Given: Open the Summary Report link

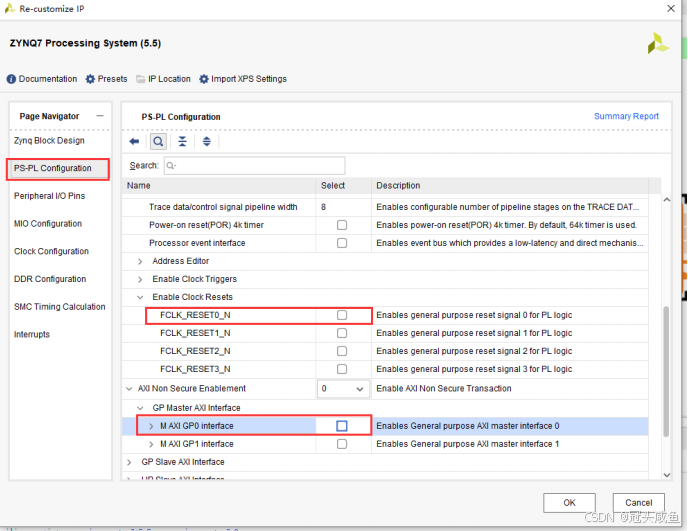Looking at the screenshot, I should tap(626, 117).
